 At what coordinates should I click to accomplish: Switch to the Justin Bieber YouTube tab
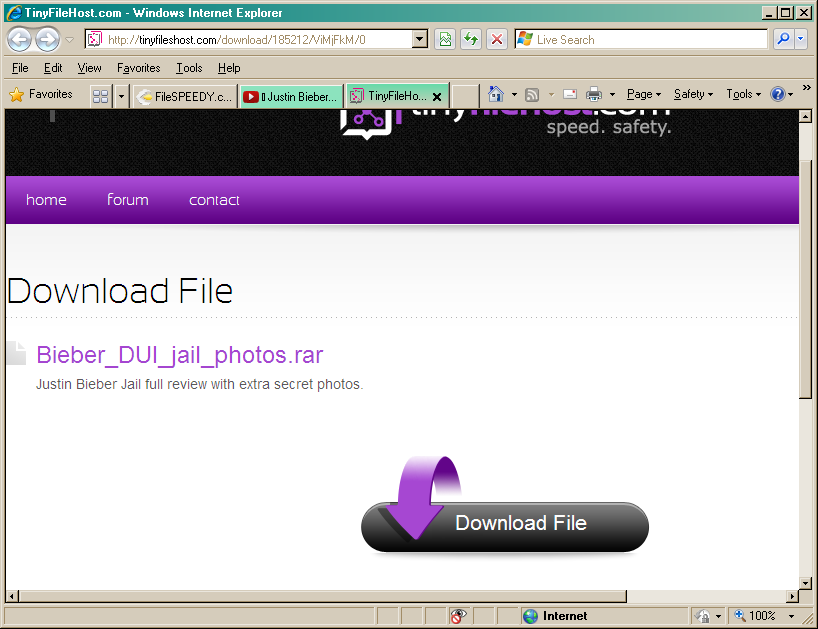coord(291,96)
